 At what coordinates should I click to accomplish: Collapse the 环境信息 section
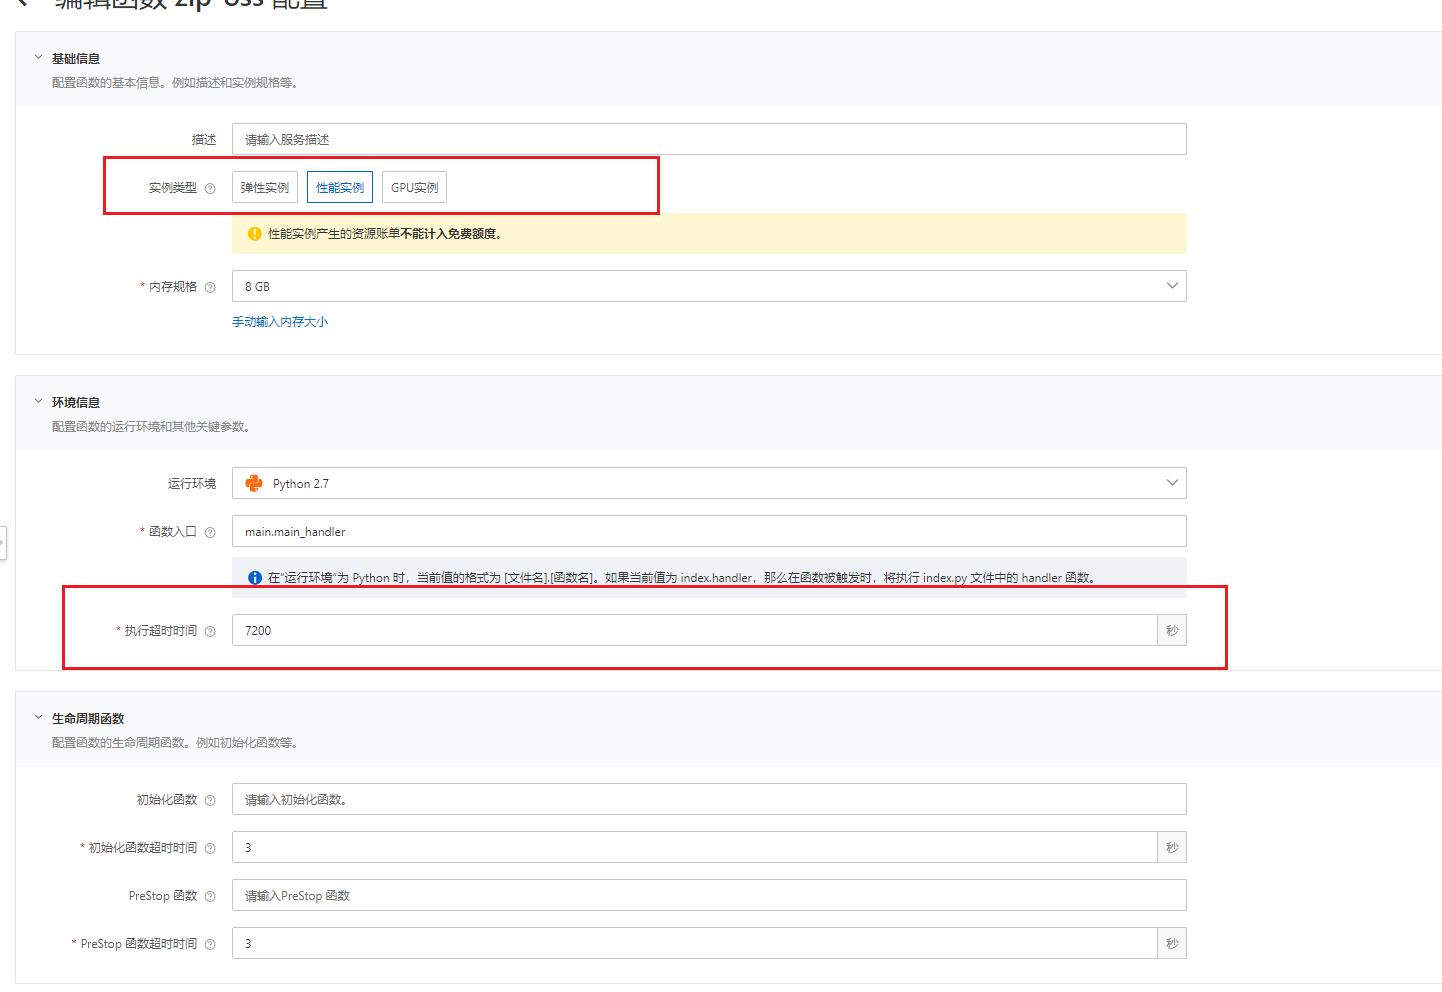tap(38, 401)
